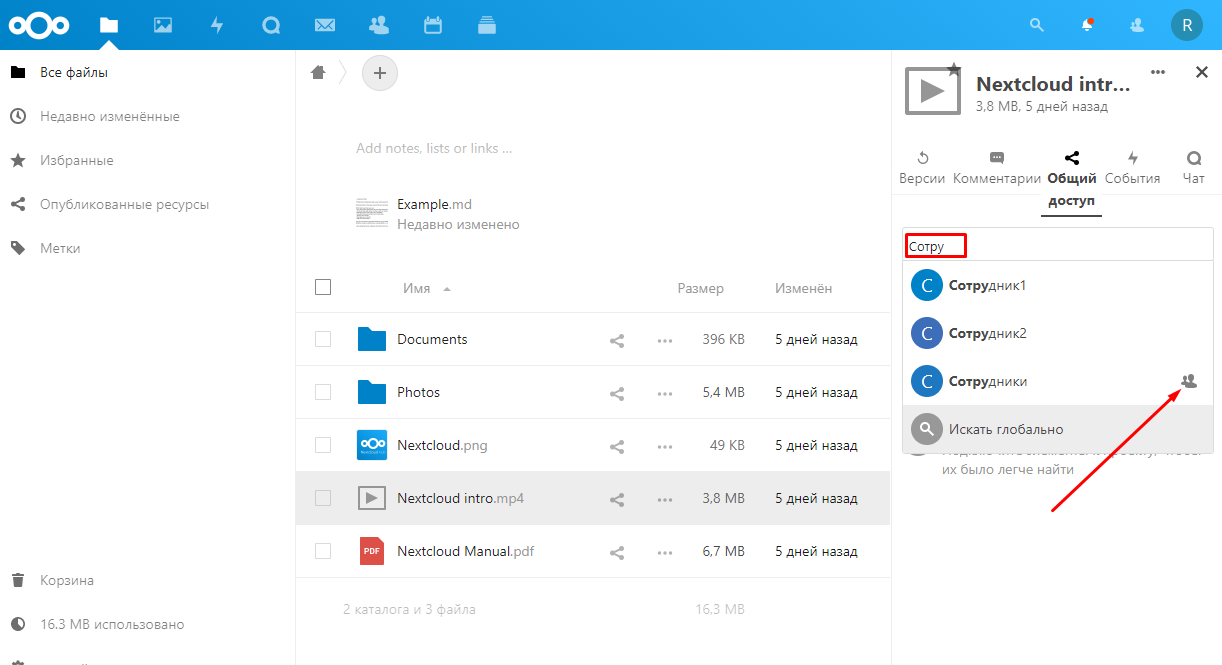Open the Nextcloud.png file
Image resolution: width=1222 pixels, height=665 pixels.
click(442, 446)
